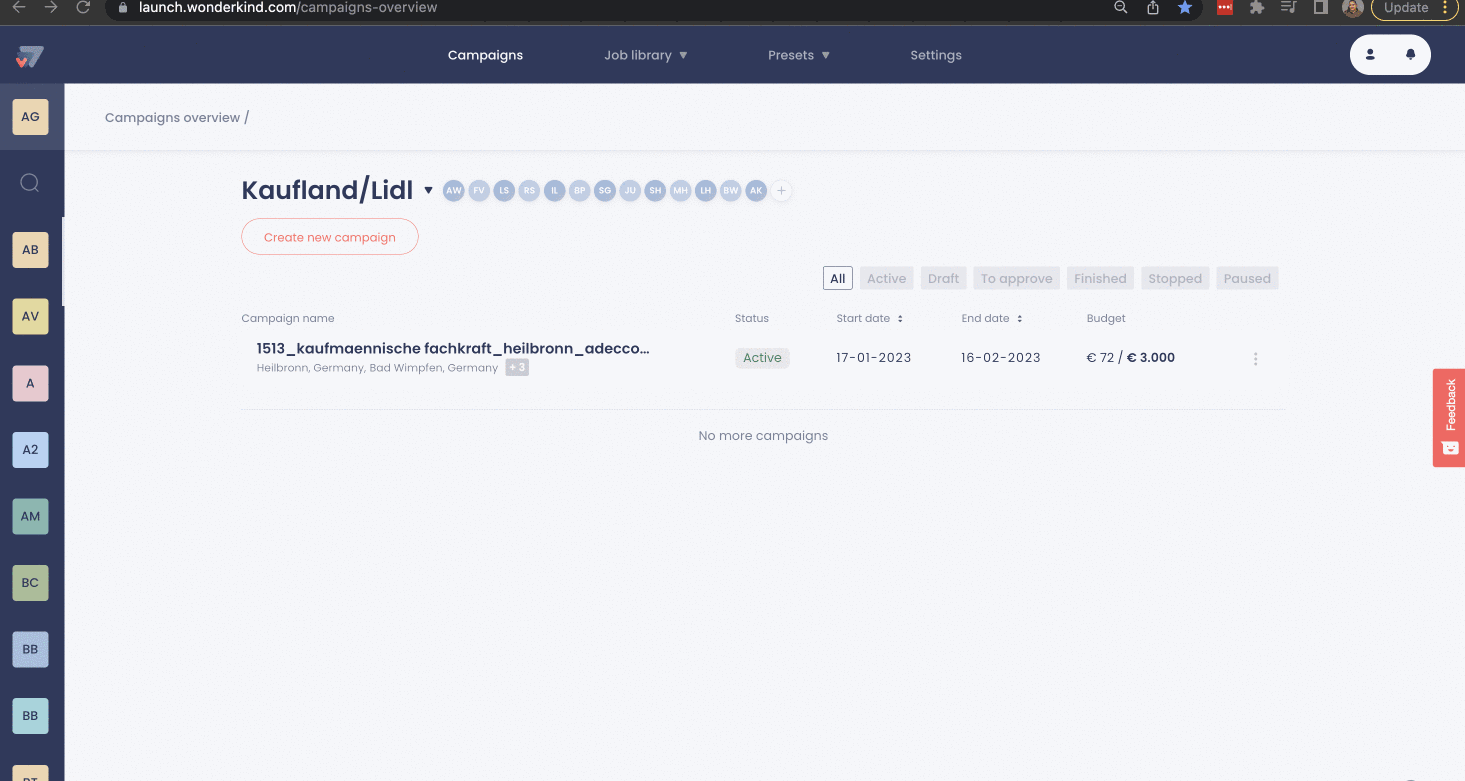Filter campaigns by To approve
The image size is (1465, 781).
tap(1016, 279)
